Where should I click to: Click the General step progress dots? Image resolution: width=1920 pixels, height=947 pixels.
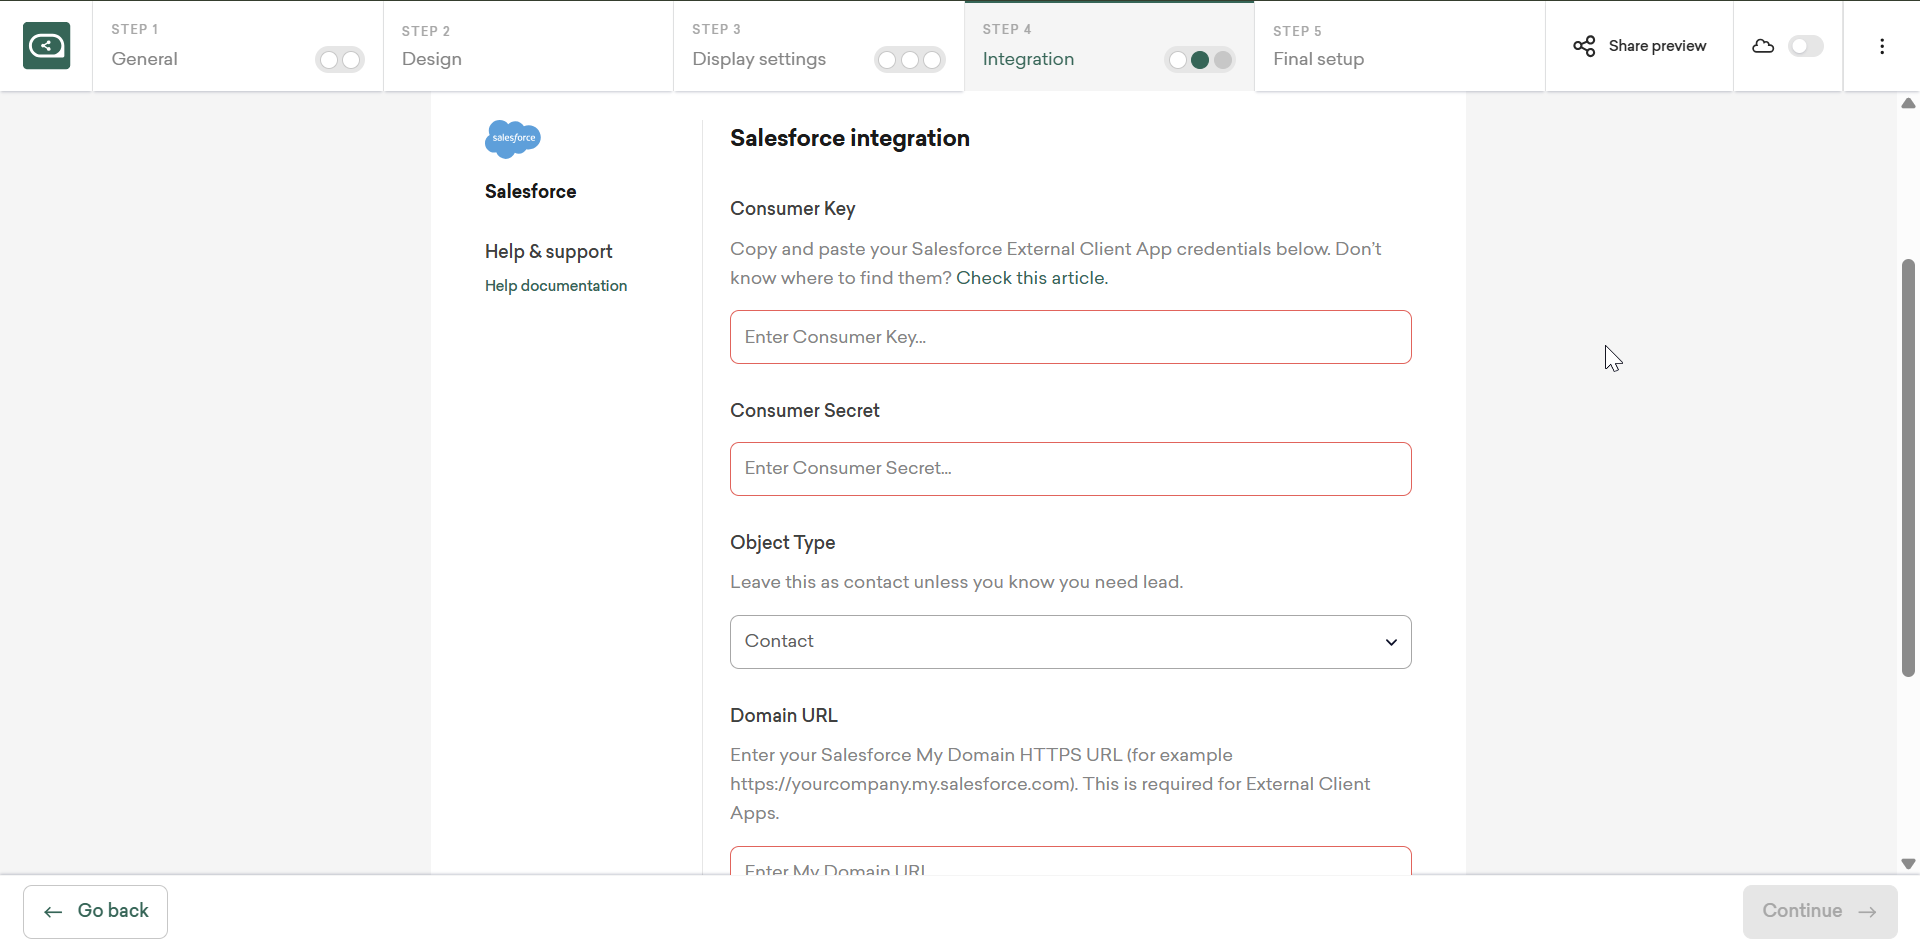tap(340, 60)
